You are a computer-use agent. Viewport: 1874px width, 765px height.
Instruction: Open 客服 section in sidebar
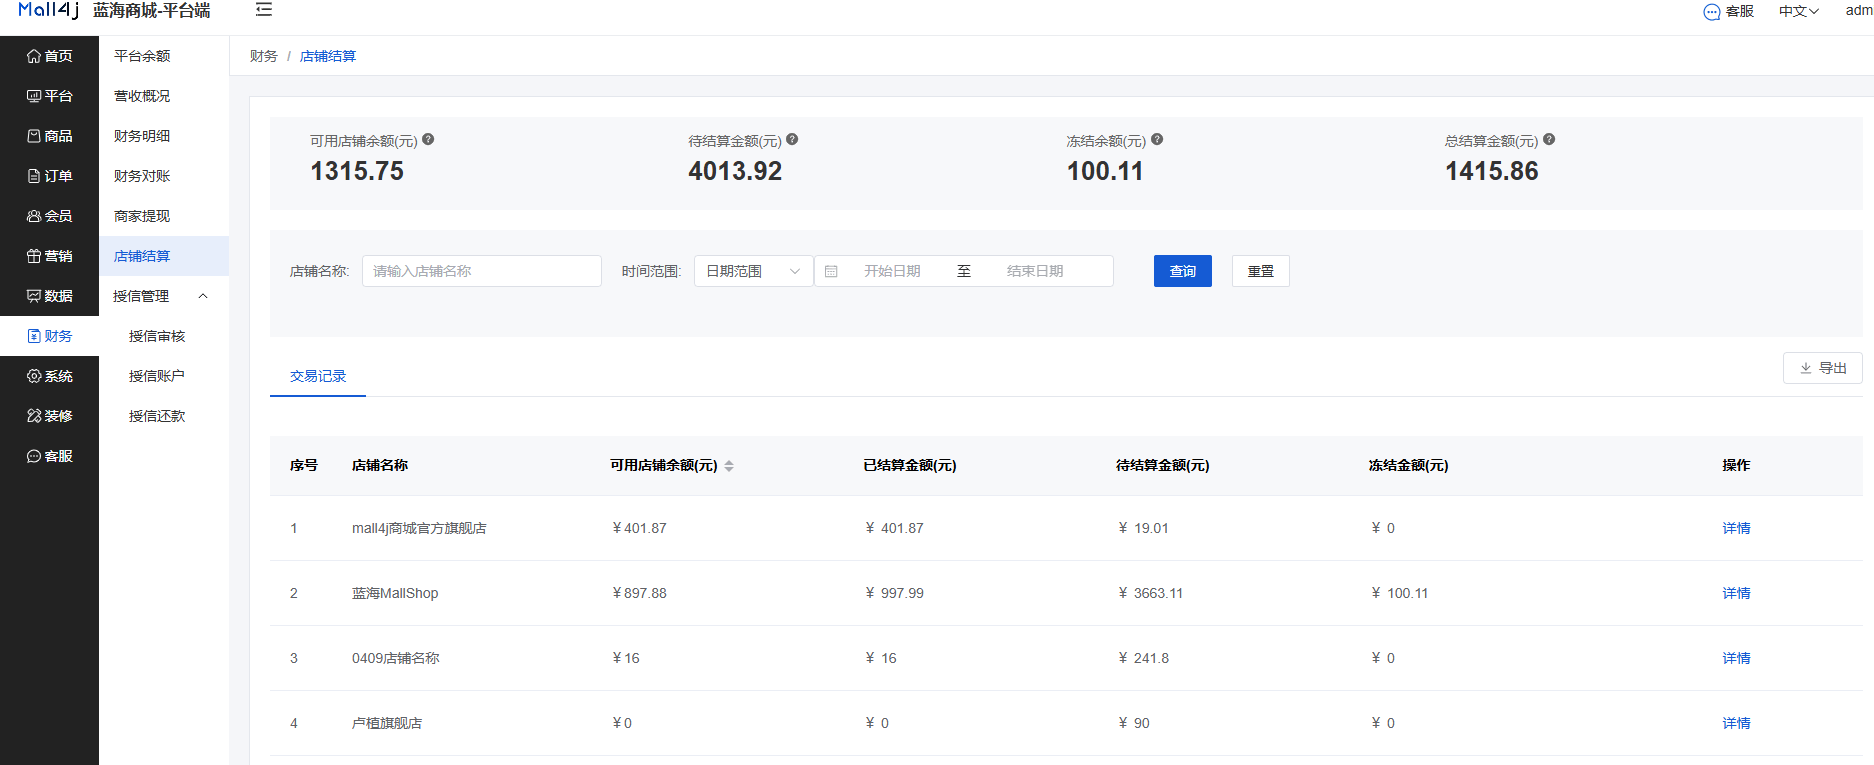click(x=49, y=456)
